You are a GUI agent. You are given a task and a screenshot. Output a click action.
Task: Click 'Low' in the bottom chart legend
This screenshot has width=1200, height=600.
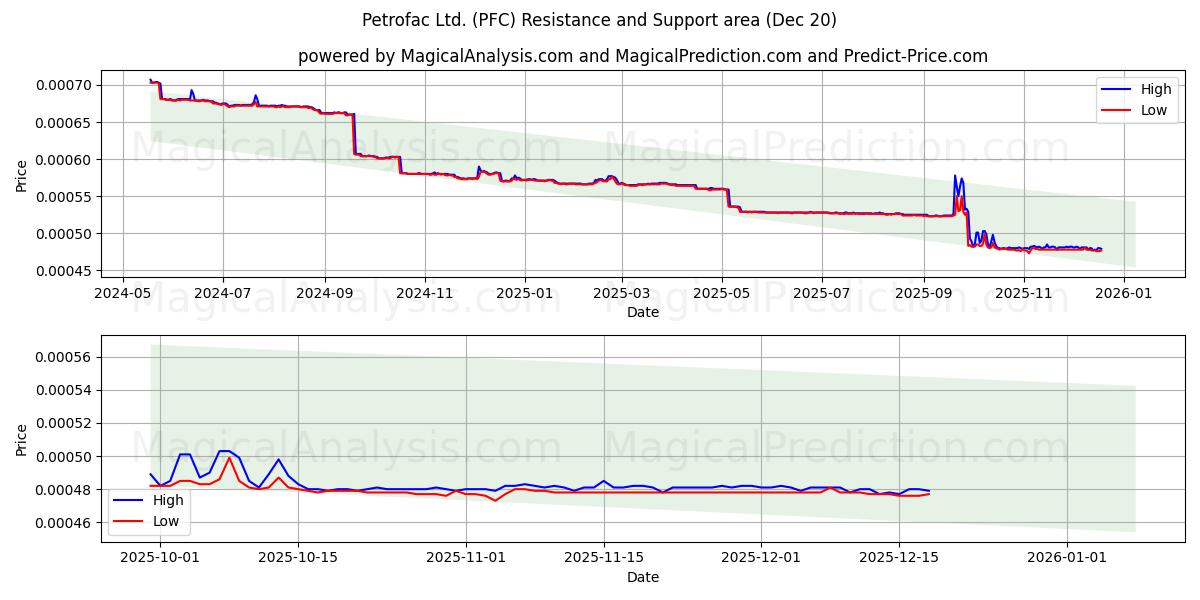[x=166, y=520]
